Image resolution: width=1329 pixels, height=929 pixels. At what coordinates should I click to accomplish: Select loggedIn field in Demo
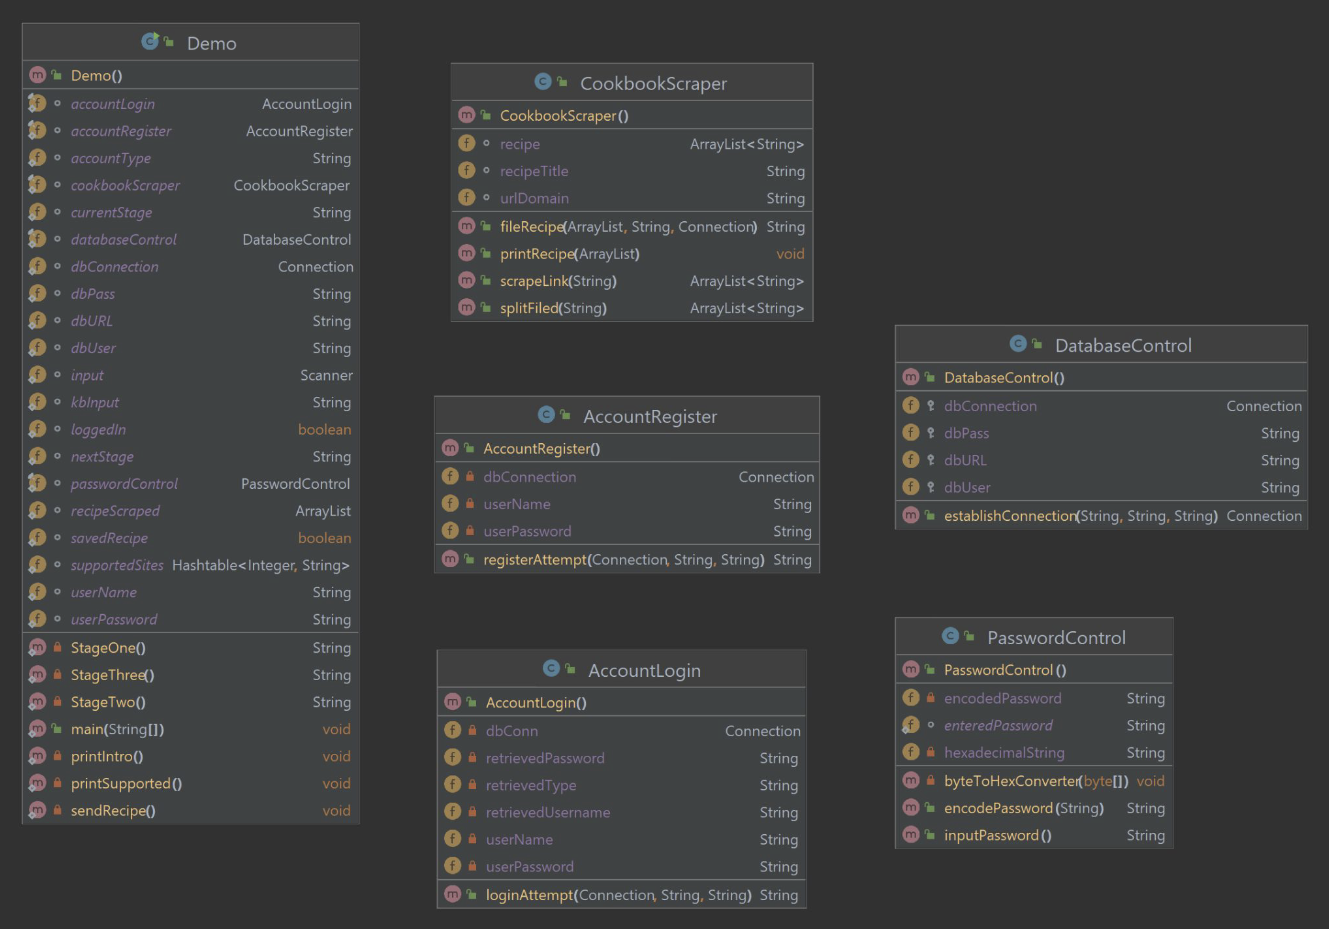pos(191,429)
